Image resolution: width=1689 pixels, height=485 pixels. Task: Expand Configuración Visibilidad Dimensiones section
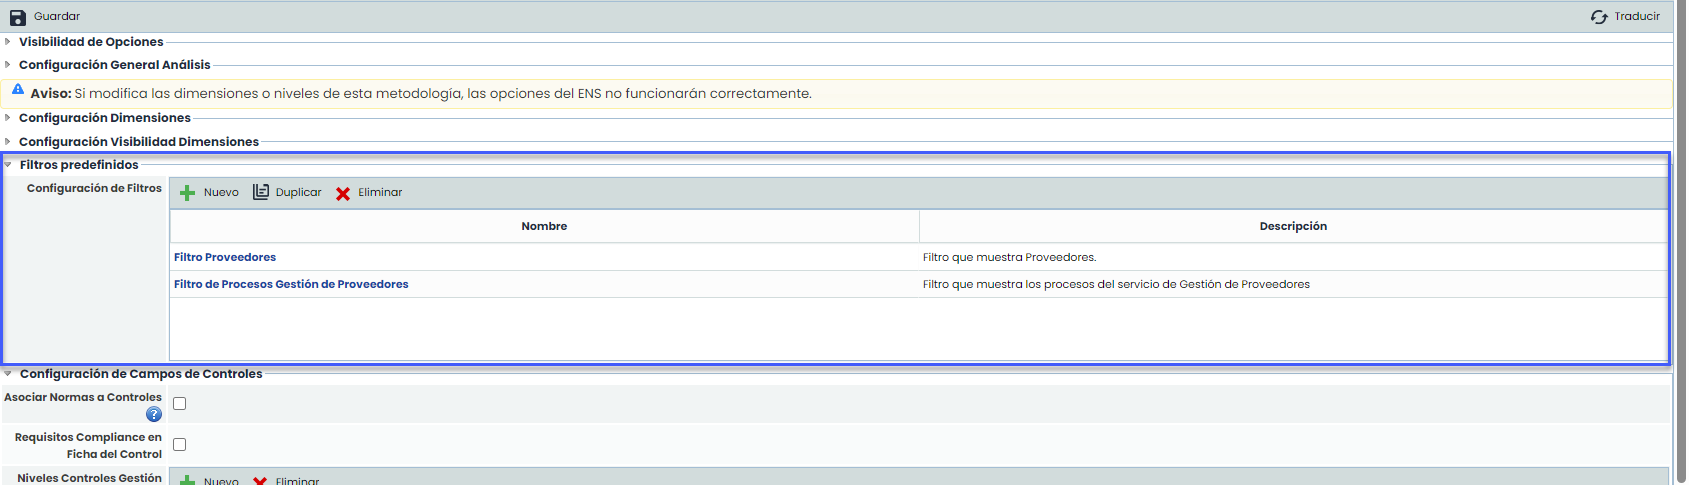click(x=8, y=142)
